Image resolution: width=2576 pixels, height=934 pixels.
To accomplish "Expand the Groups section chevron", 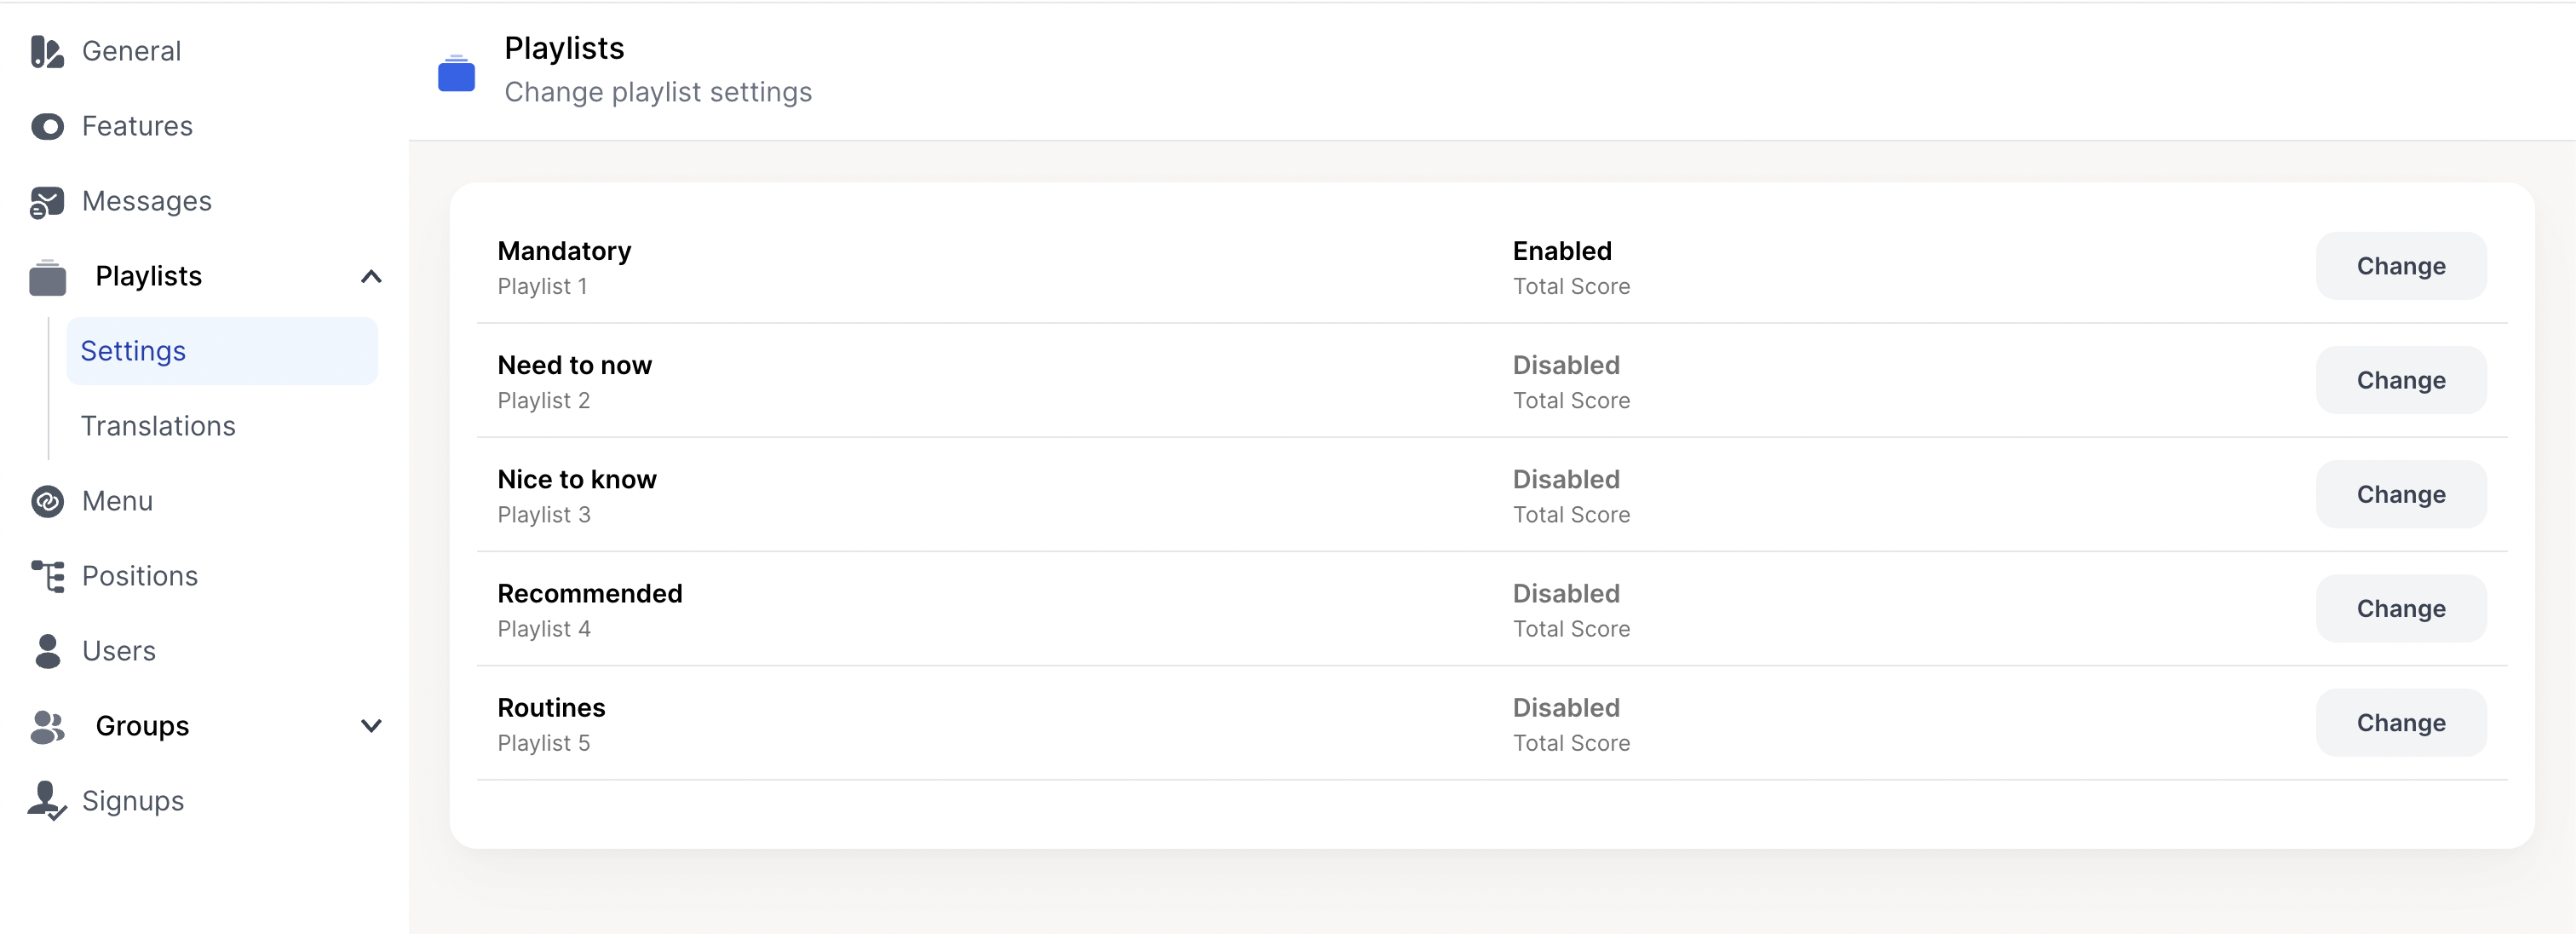I will pyautogui.click(x=371, y=726).
